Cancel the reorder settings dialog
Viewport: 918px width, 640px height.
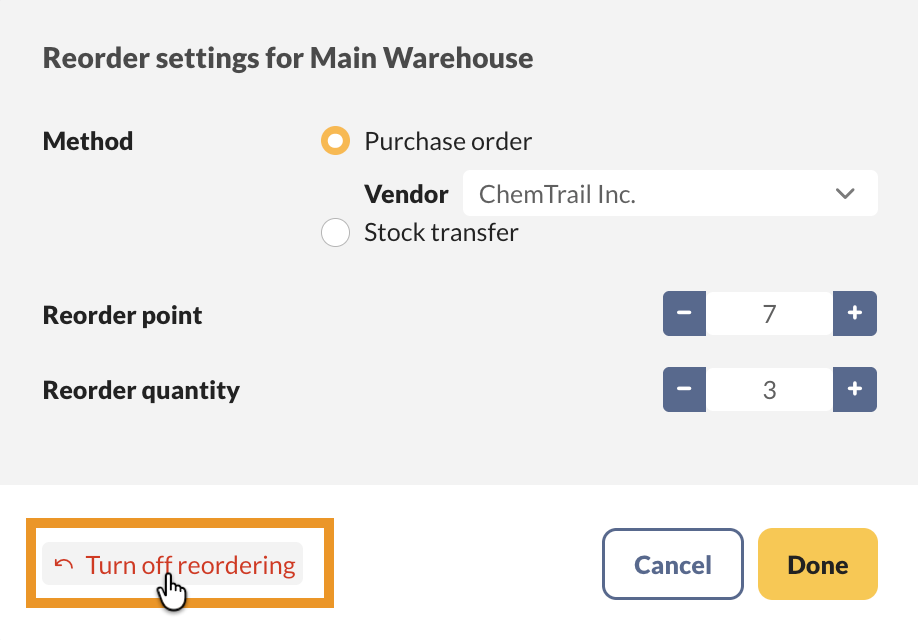(x=673, y=565)
